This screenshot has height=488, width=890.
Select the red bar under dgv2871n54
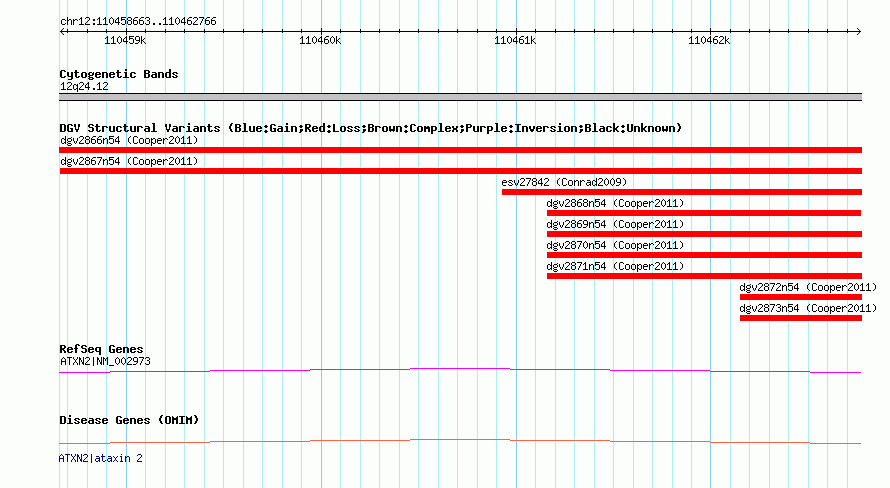tap(704, 276)
